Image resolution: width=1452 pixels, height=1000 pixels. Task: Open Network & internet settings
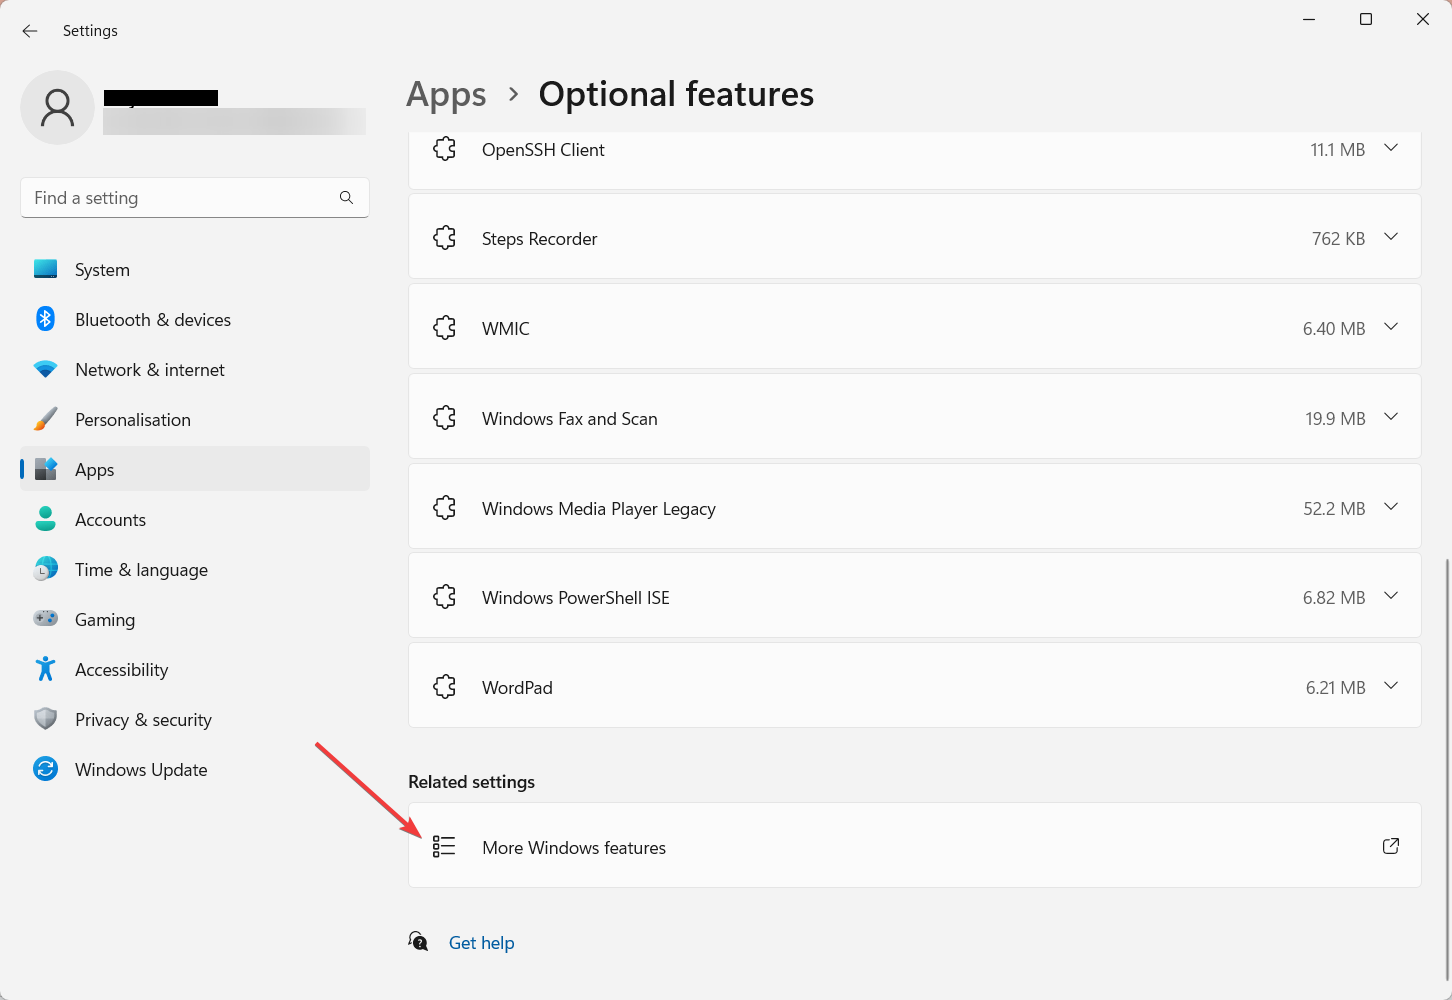pos(195,370)
